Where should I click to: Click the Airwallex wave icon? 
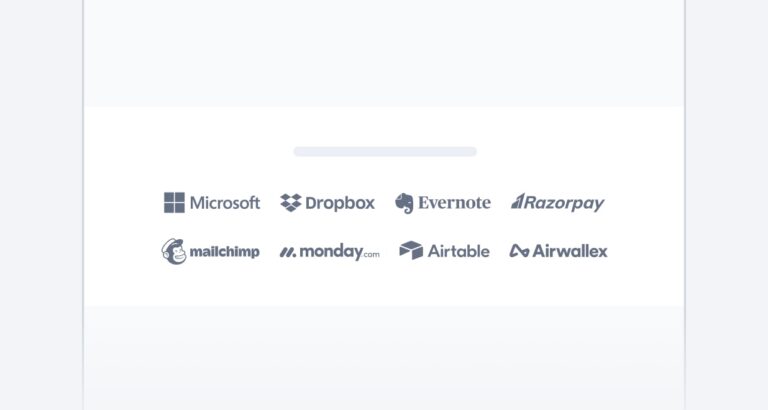click(519, 251)
